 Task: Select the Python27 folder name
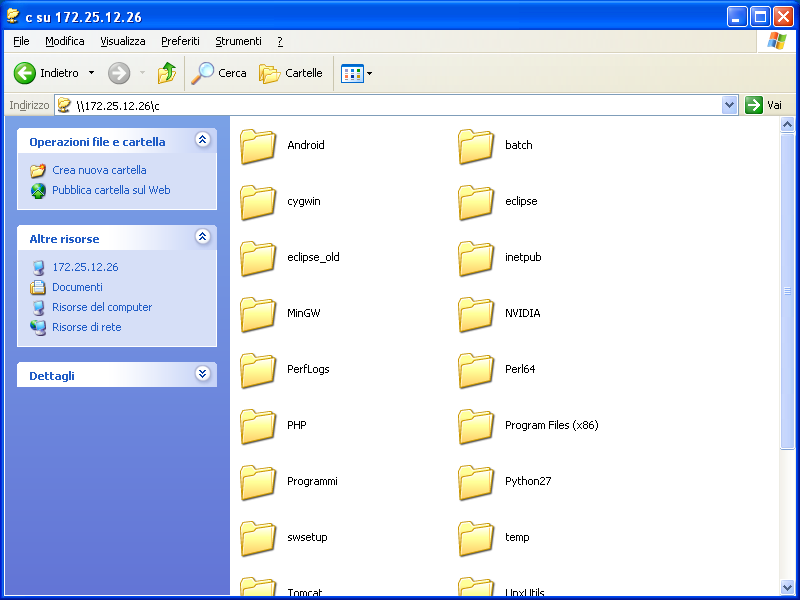[528, 481]
